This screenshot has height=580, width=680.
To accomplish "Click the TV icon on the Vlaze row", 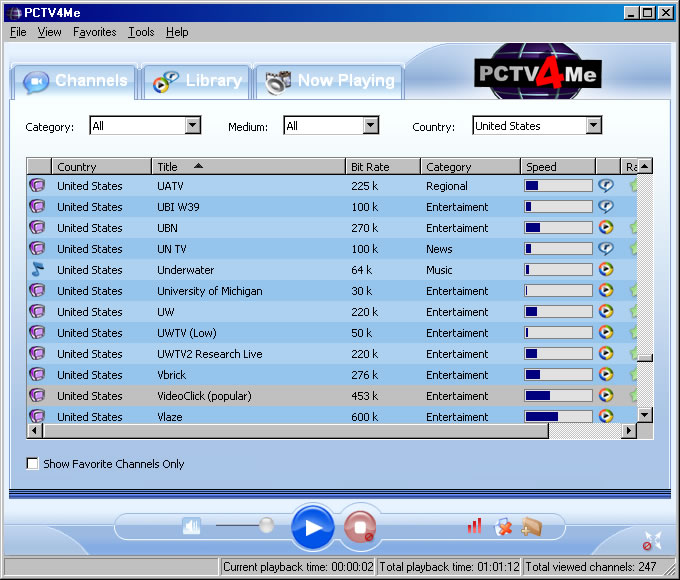I will point(37,416).
